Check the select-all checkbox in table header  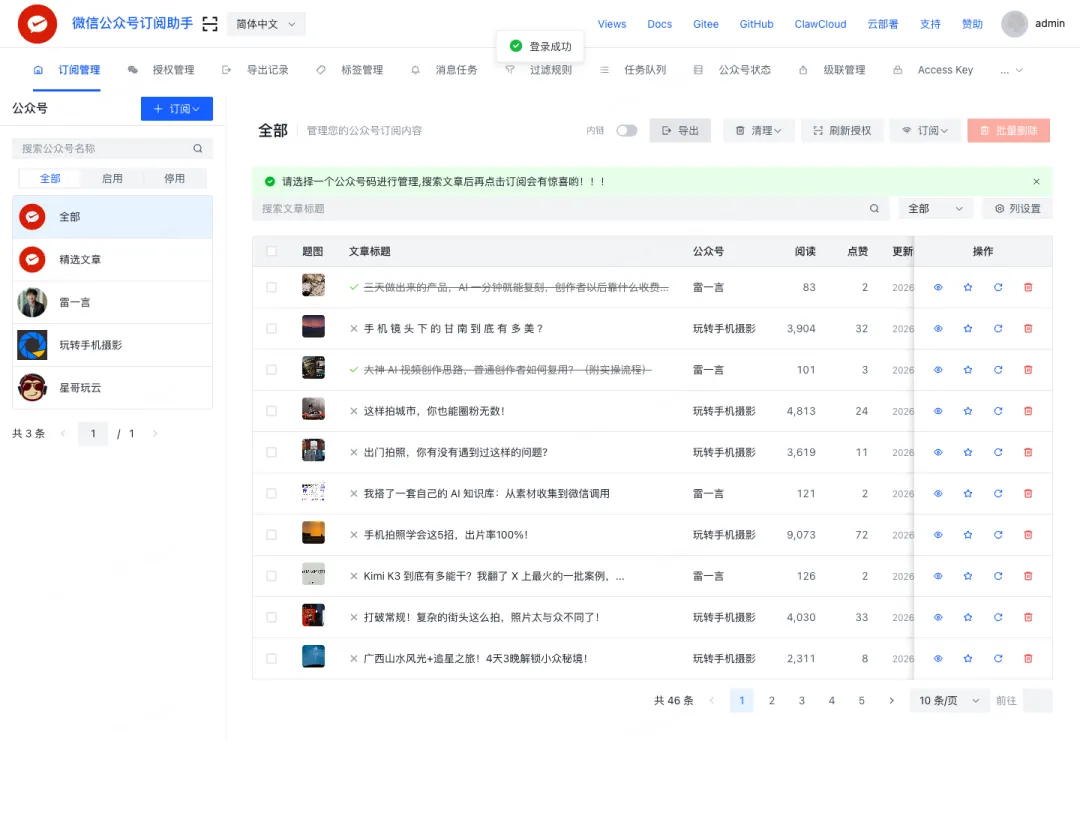271,251
